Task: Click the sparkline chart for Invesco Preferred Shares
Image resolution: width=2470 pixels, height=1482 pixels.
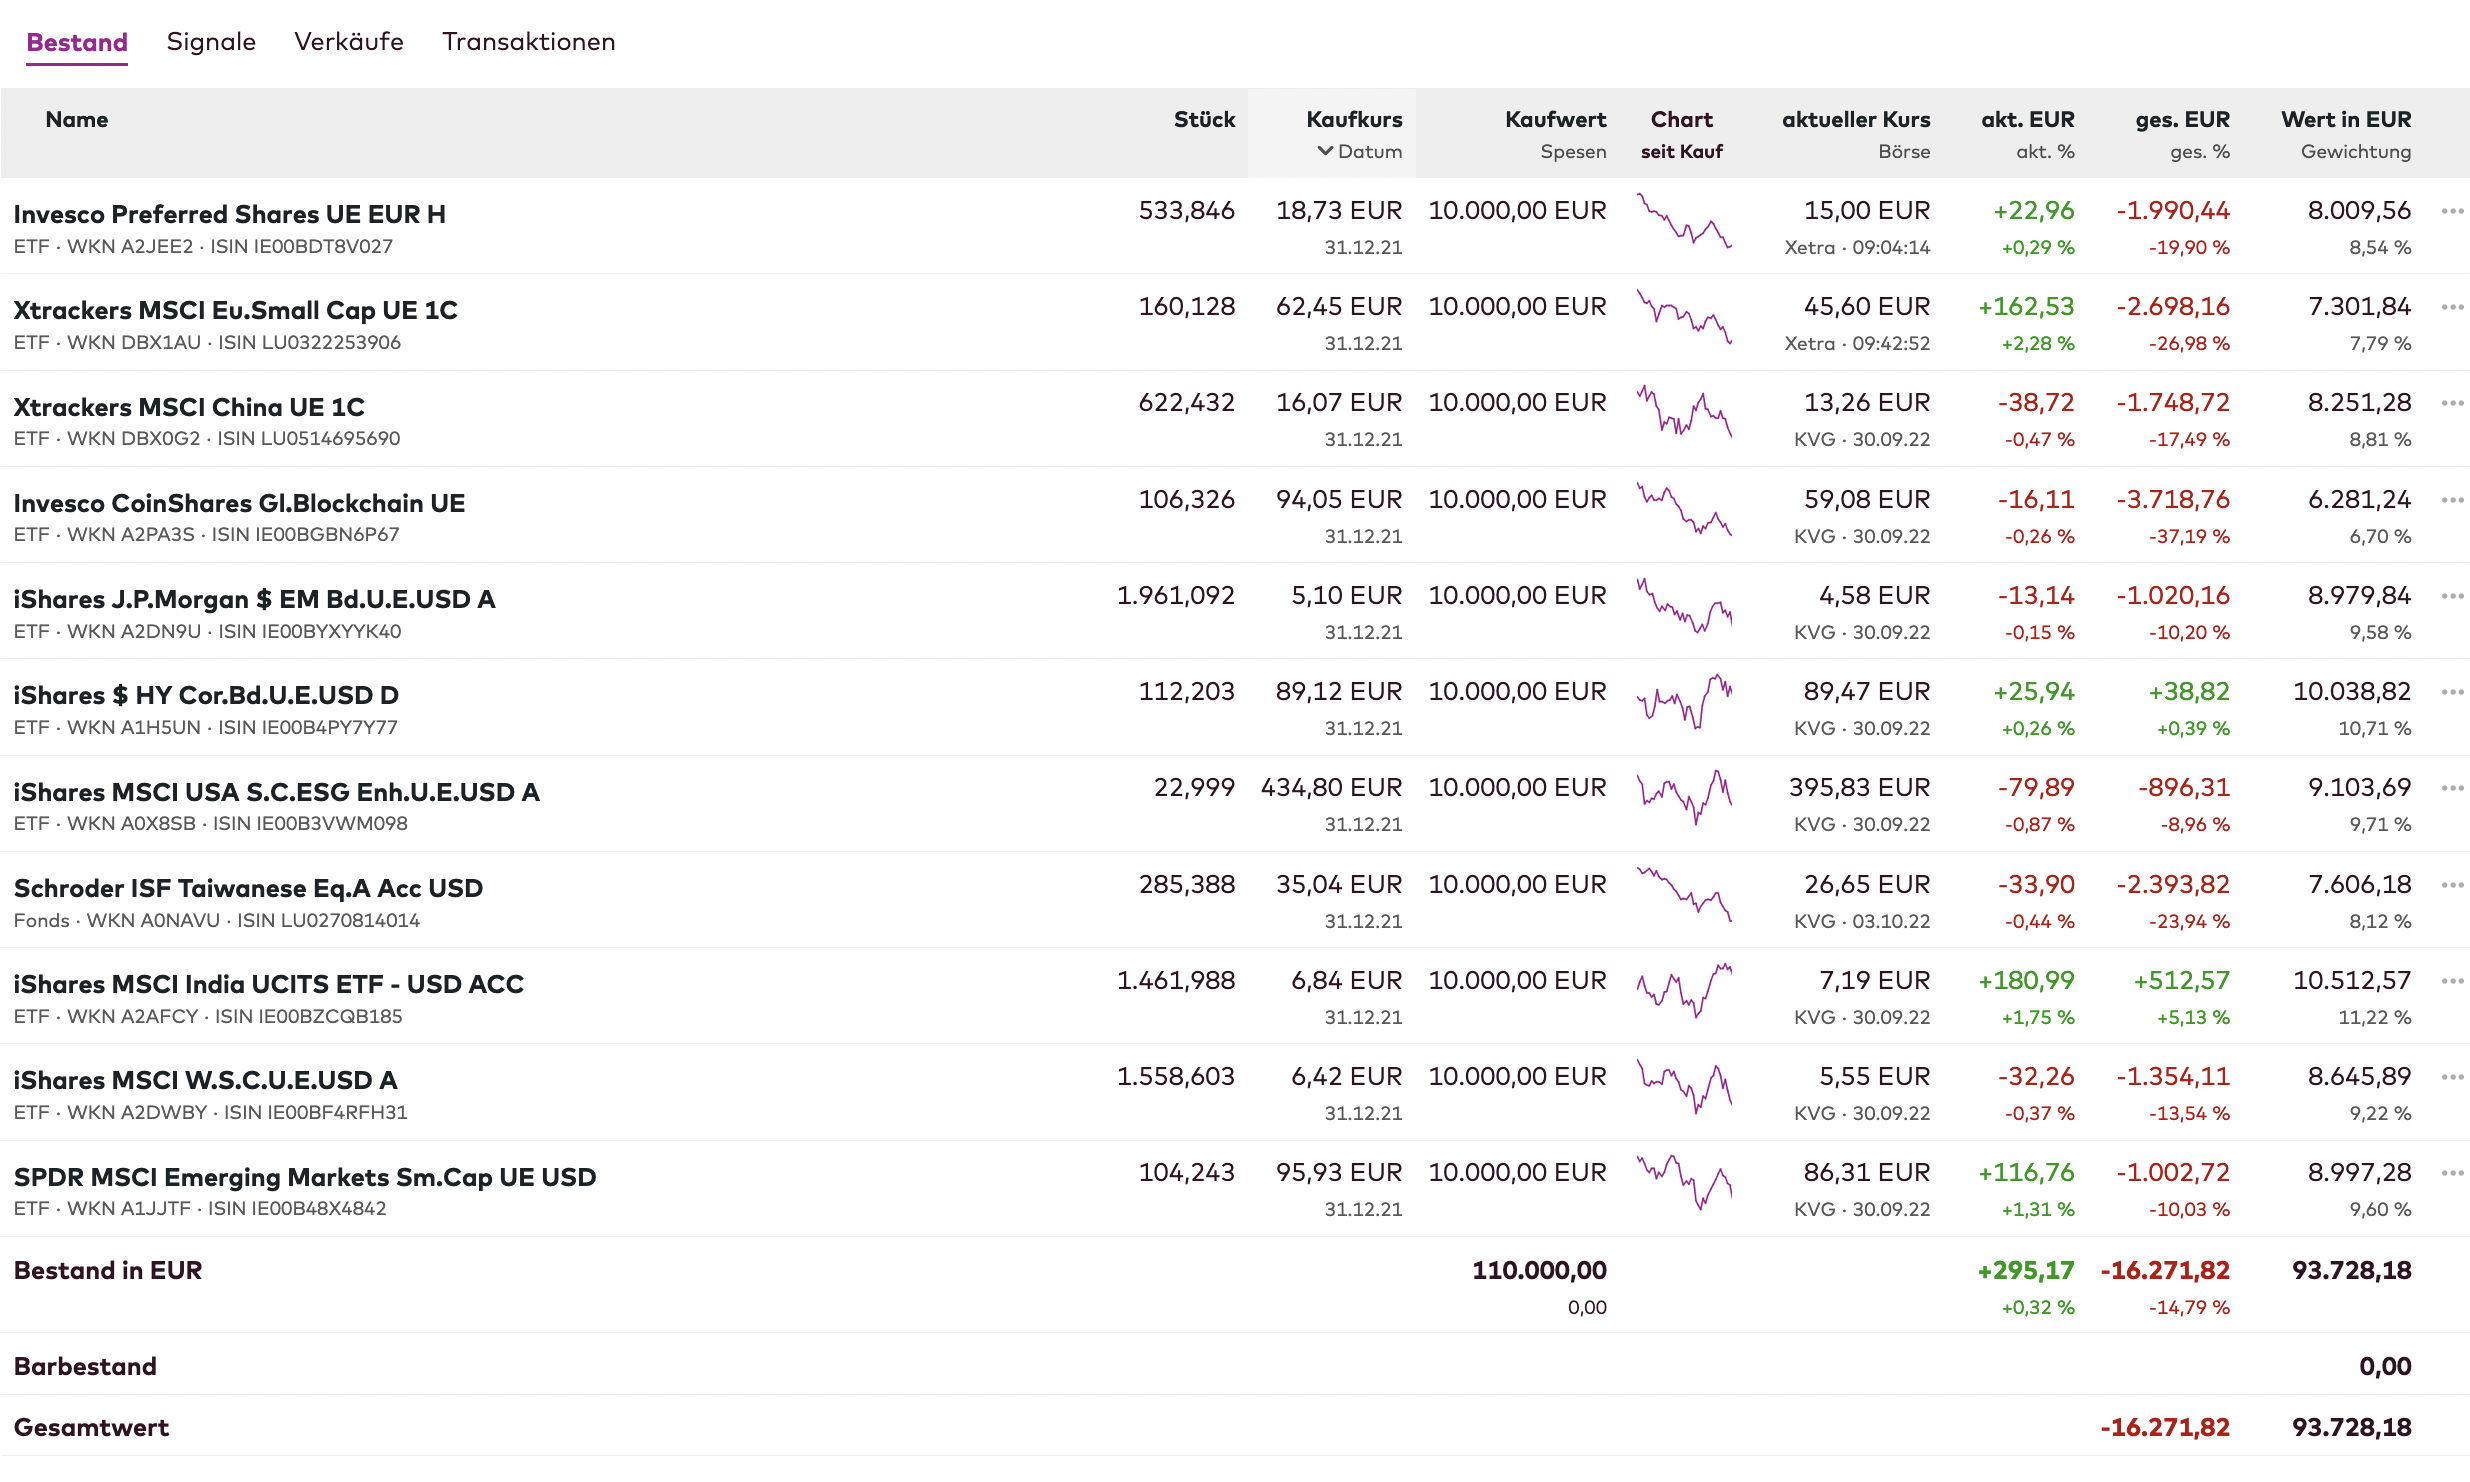Action: coord(1684,222)
